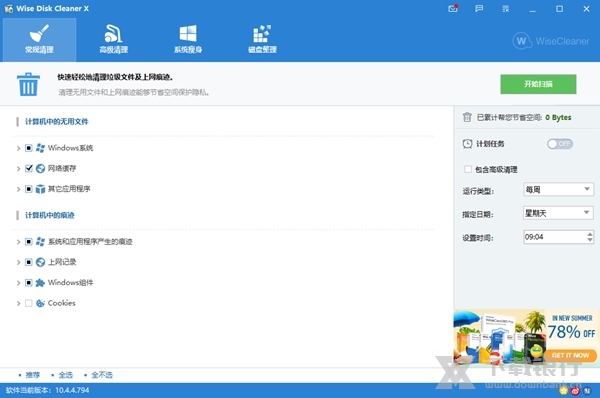The image size is (600, 398).
Task: Select the Cookies label
Action: coord(62,303)
